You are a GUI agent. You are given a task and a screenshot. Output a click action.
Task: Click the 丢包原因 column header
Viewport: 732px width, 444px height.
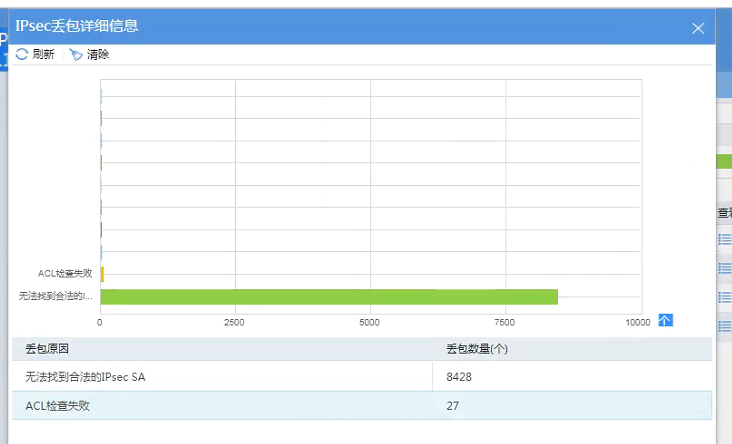tap(47, 349)
